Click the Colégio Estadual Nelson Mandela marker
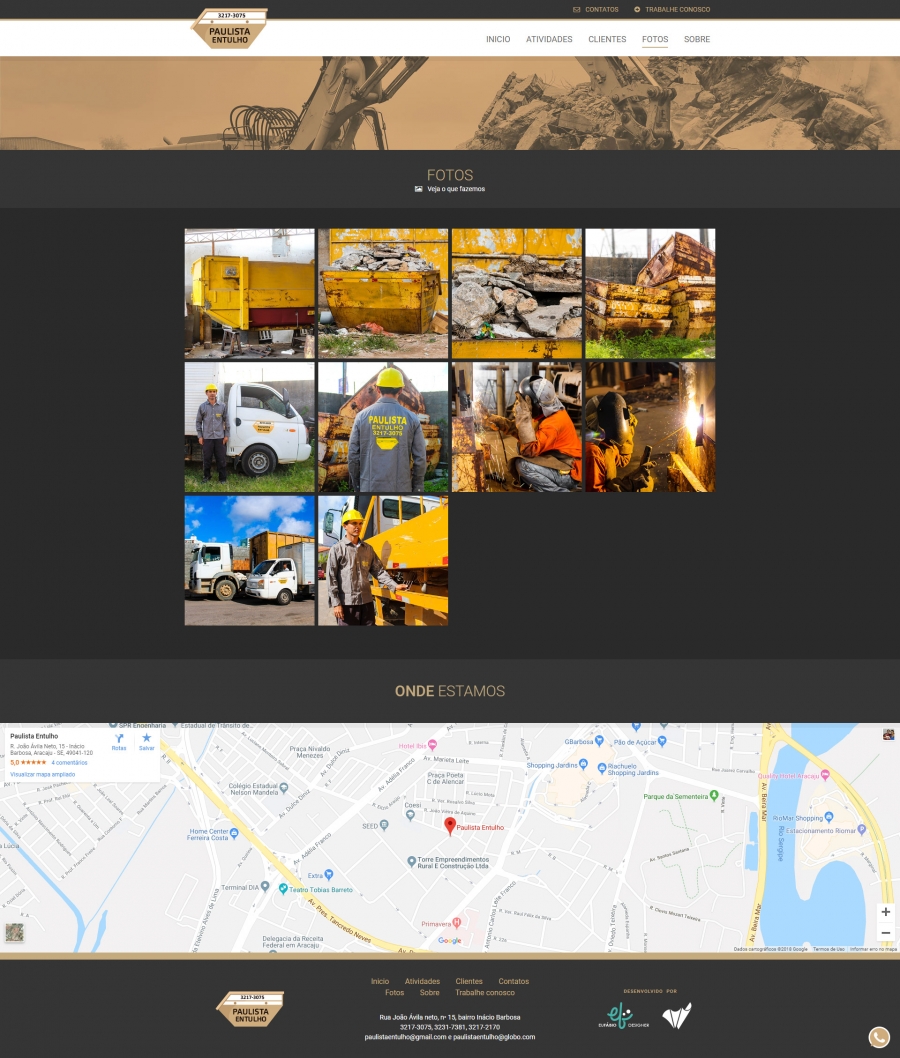900x1058 pixels. tap(283, 787)
